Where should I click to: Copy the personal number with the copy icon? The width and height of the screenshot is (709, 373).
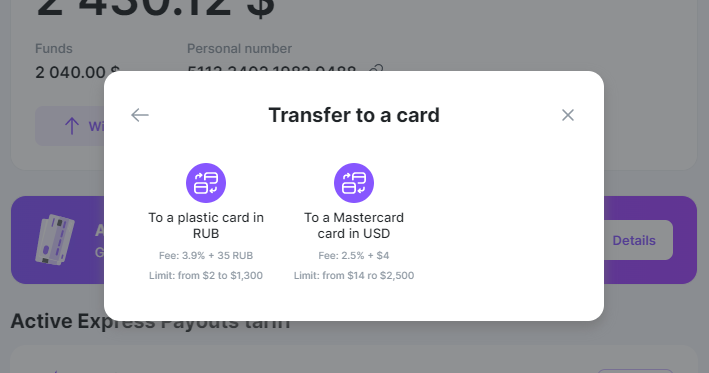[376, 69]
